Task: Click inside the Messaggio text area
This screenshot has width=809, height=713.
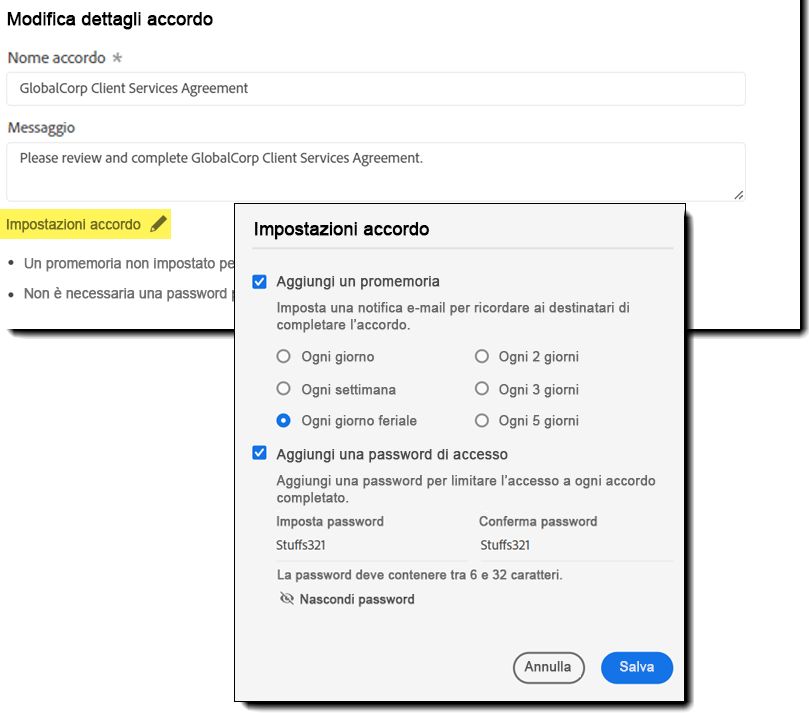Action: point(376,172)
